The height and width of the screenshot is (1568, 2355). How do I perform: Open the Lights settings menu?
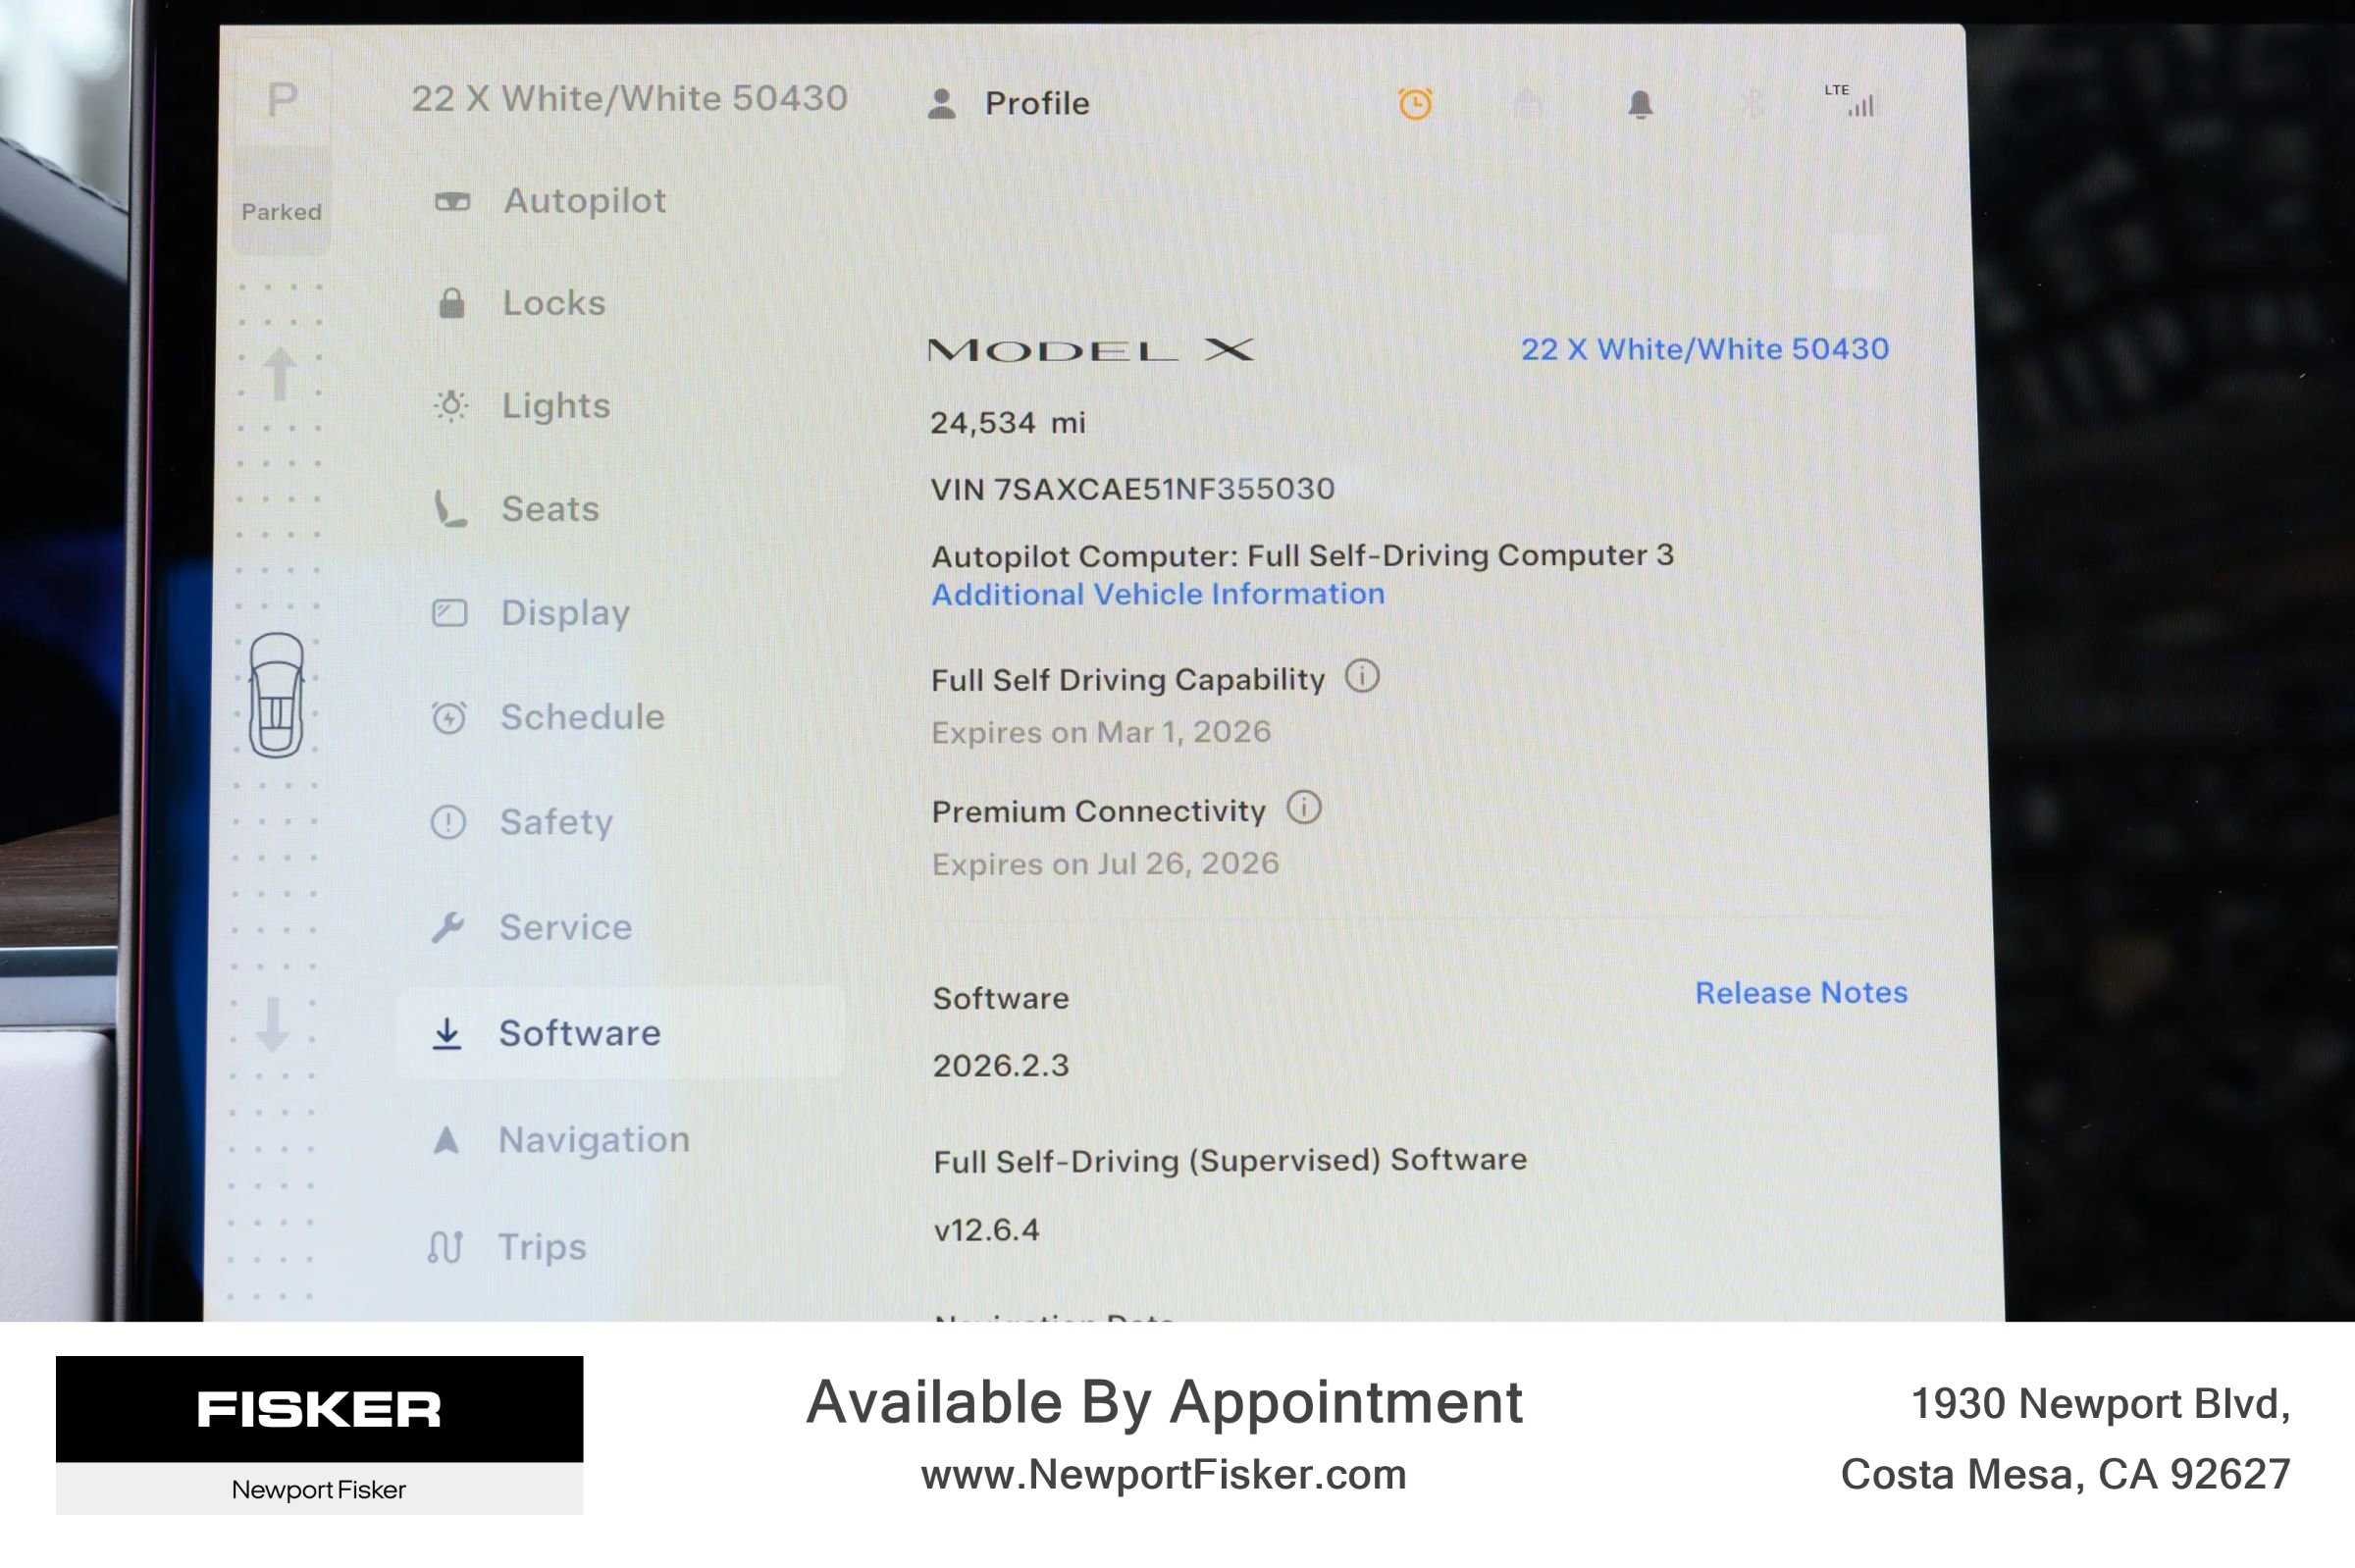555,406
